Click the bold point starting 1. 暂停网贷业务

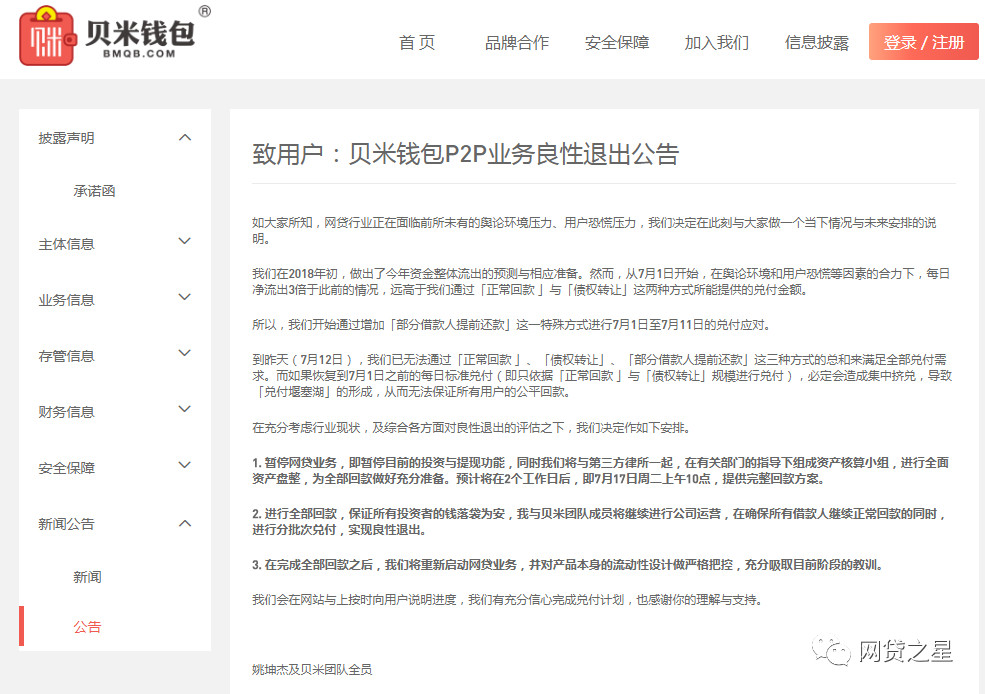(601, 470)
